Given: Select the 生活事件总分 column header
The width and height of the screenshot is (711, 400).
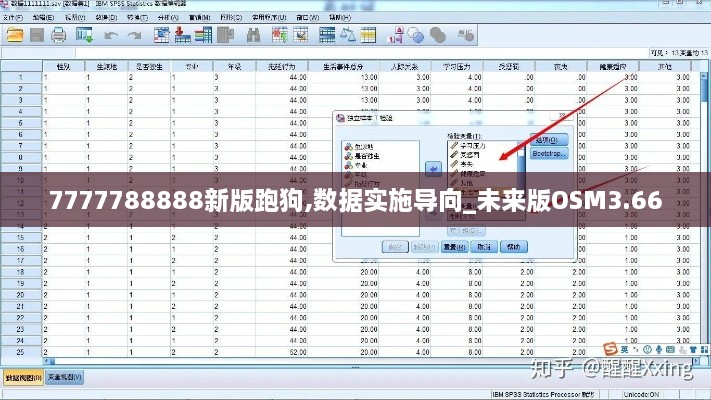Looking at the screenshot, I should tap(343, 67).
